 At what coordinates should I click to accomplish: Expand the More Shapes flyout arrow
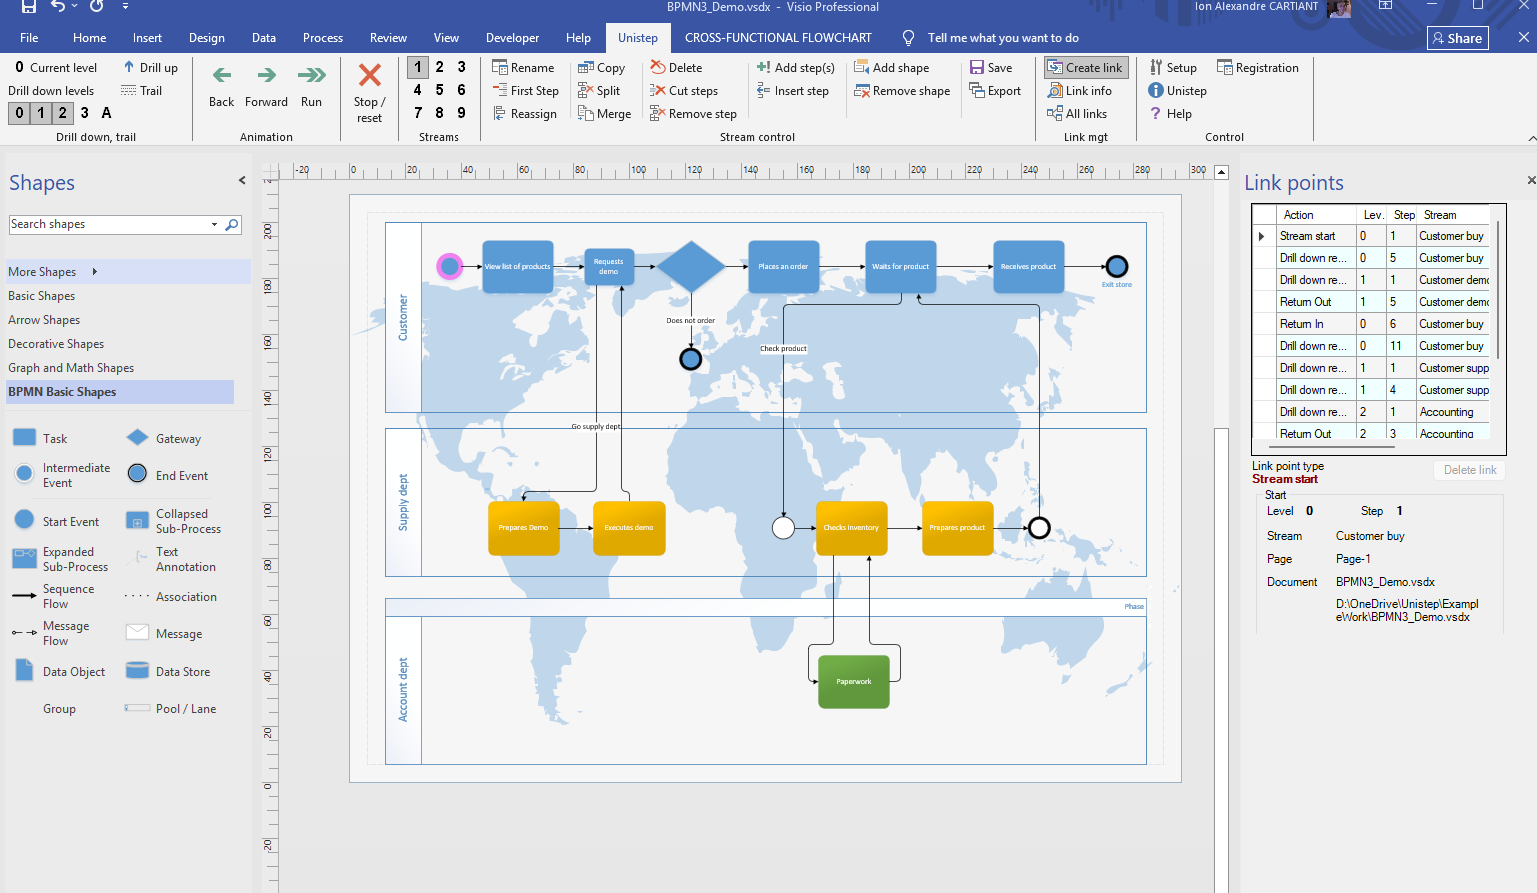pos(95,272)
